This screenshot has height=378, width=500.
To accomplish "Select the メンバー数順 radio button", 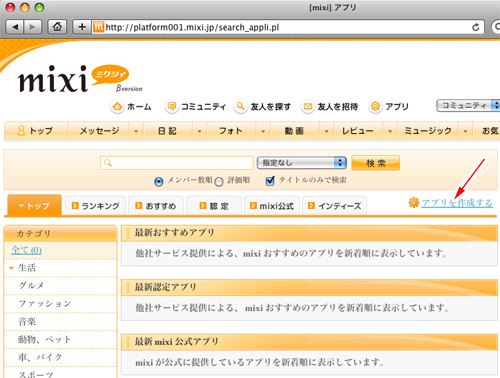I will tap(159, 182).
